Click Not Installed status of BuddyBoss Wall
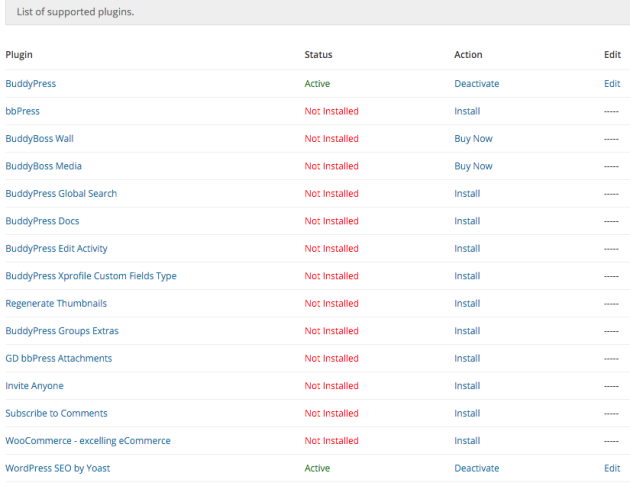This screenshot has height=486, width=630. [x=331, y=139]
